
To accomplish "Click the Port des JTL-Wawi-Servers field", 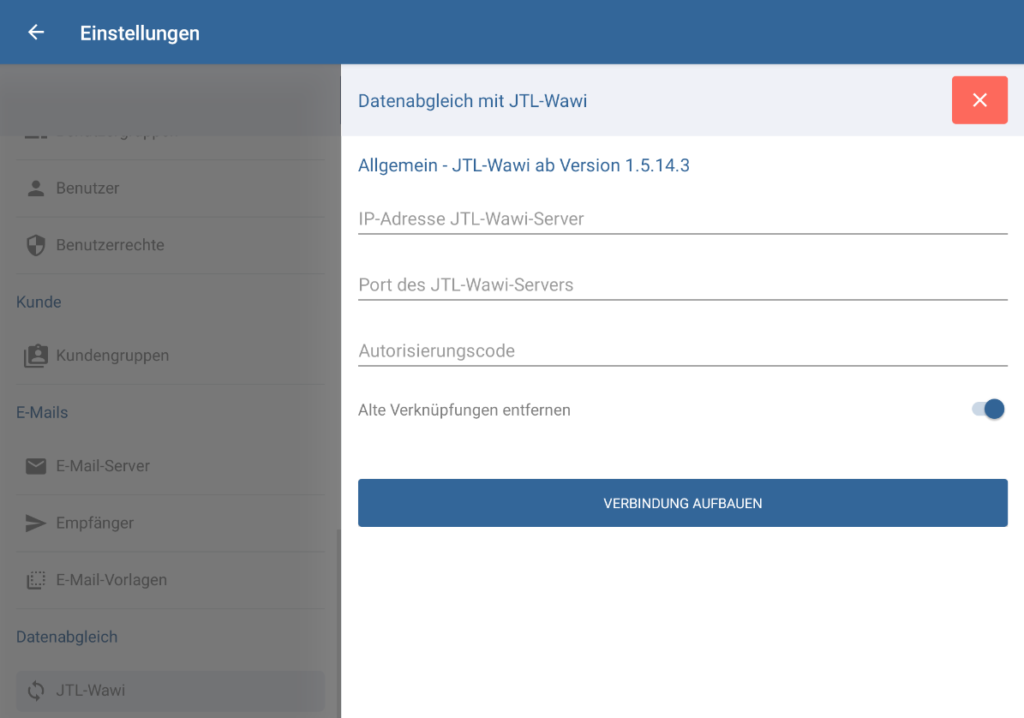I will pos(682,284).
